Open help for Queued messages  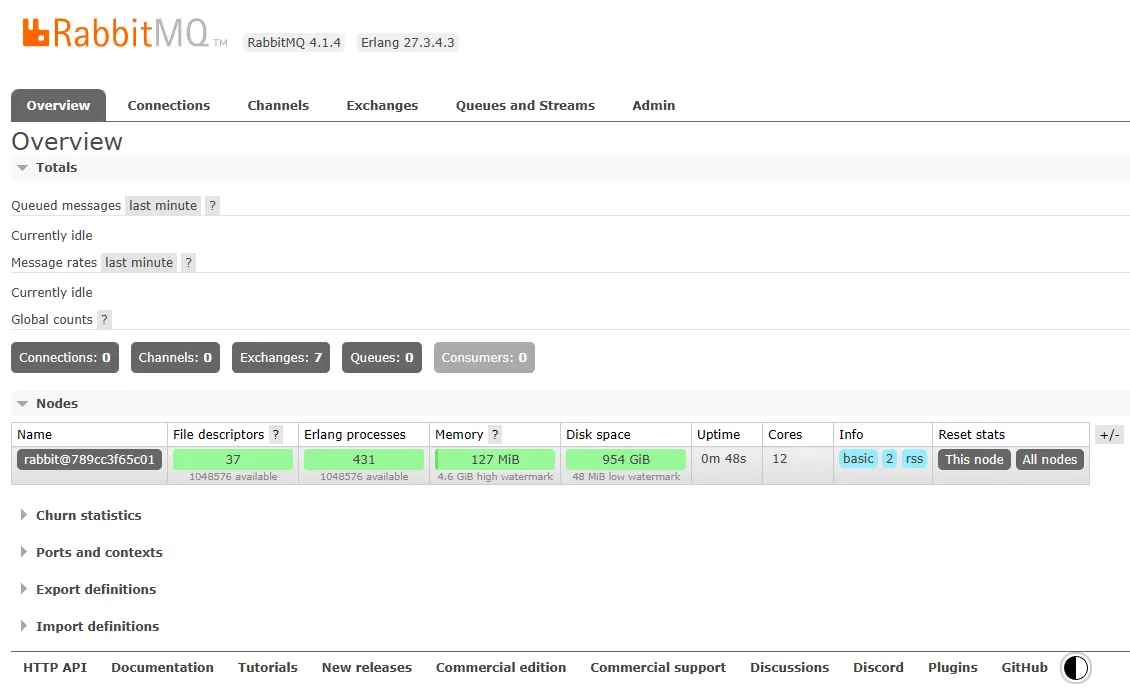pos(212,205)
